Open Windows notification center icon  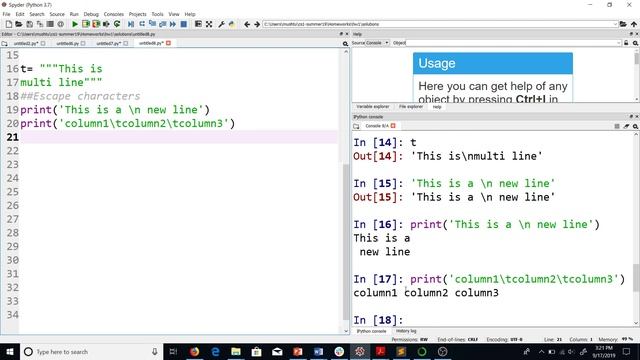(x=627, y=351)
